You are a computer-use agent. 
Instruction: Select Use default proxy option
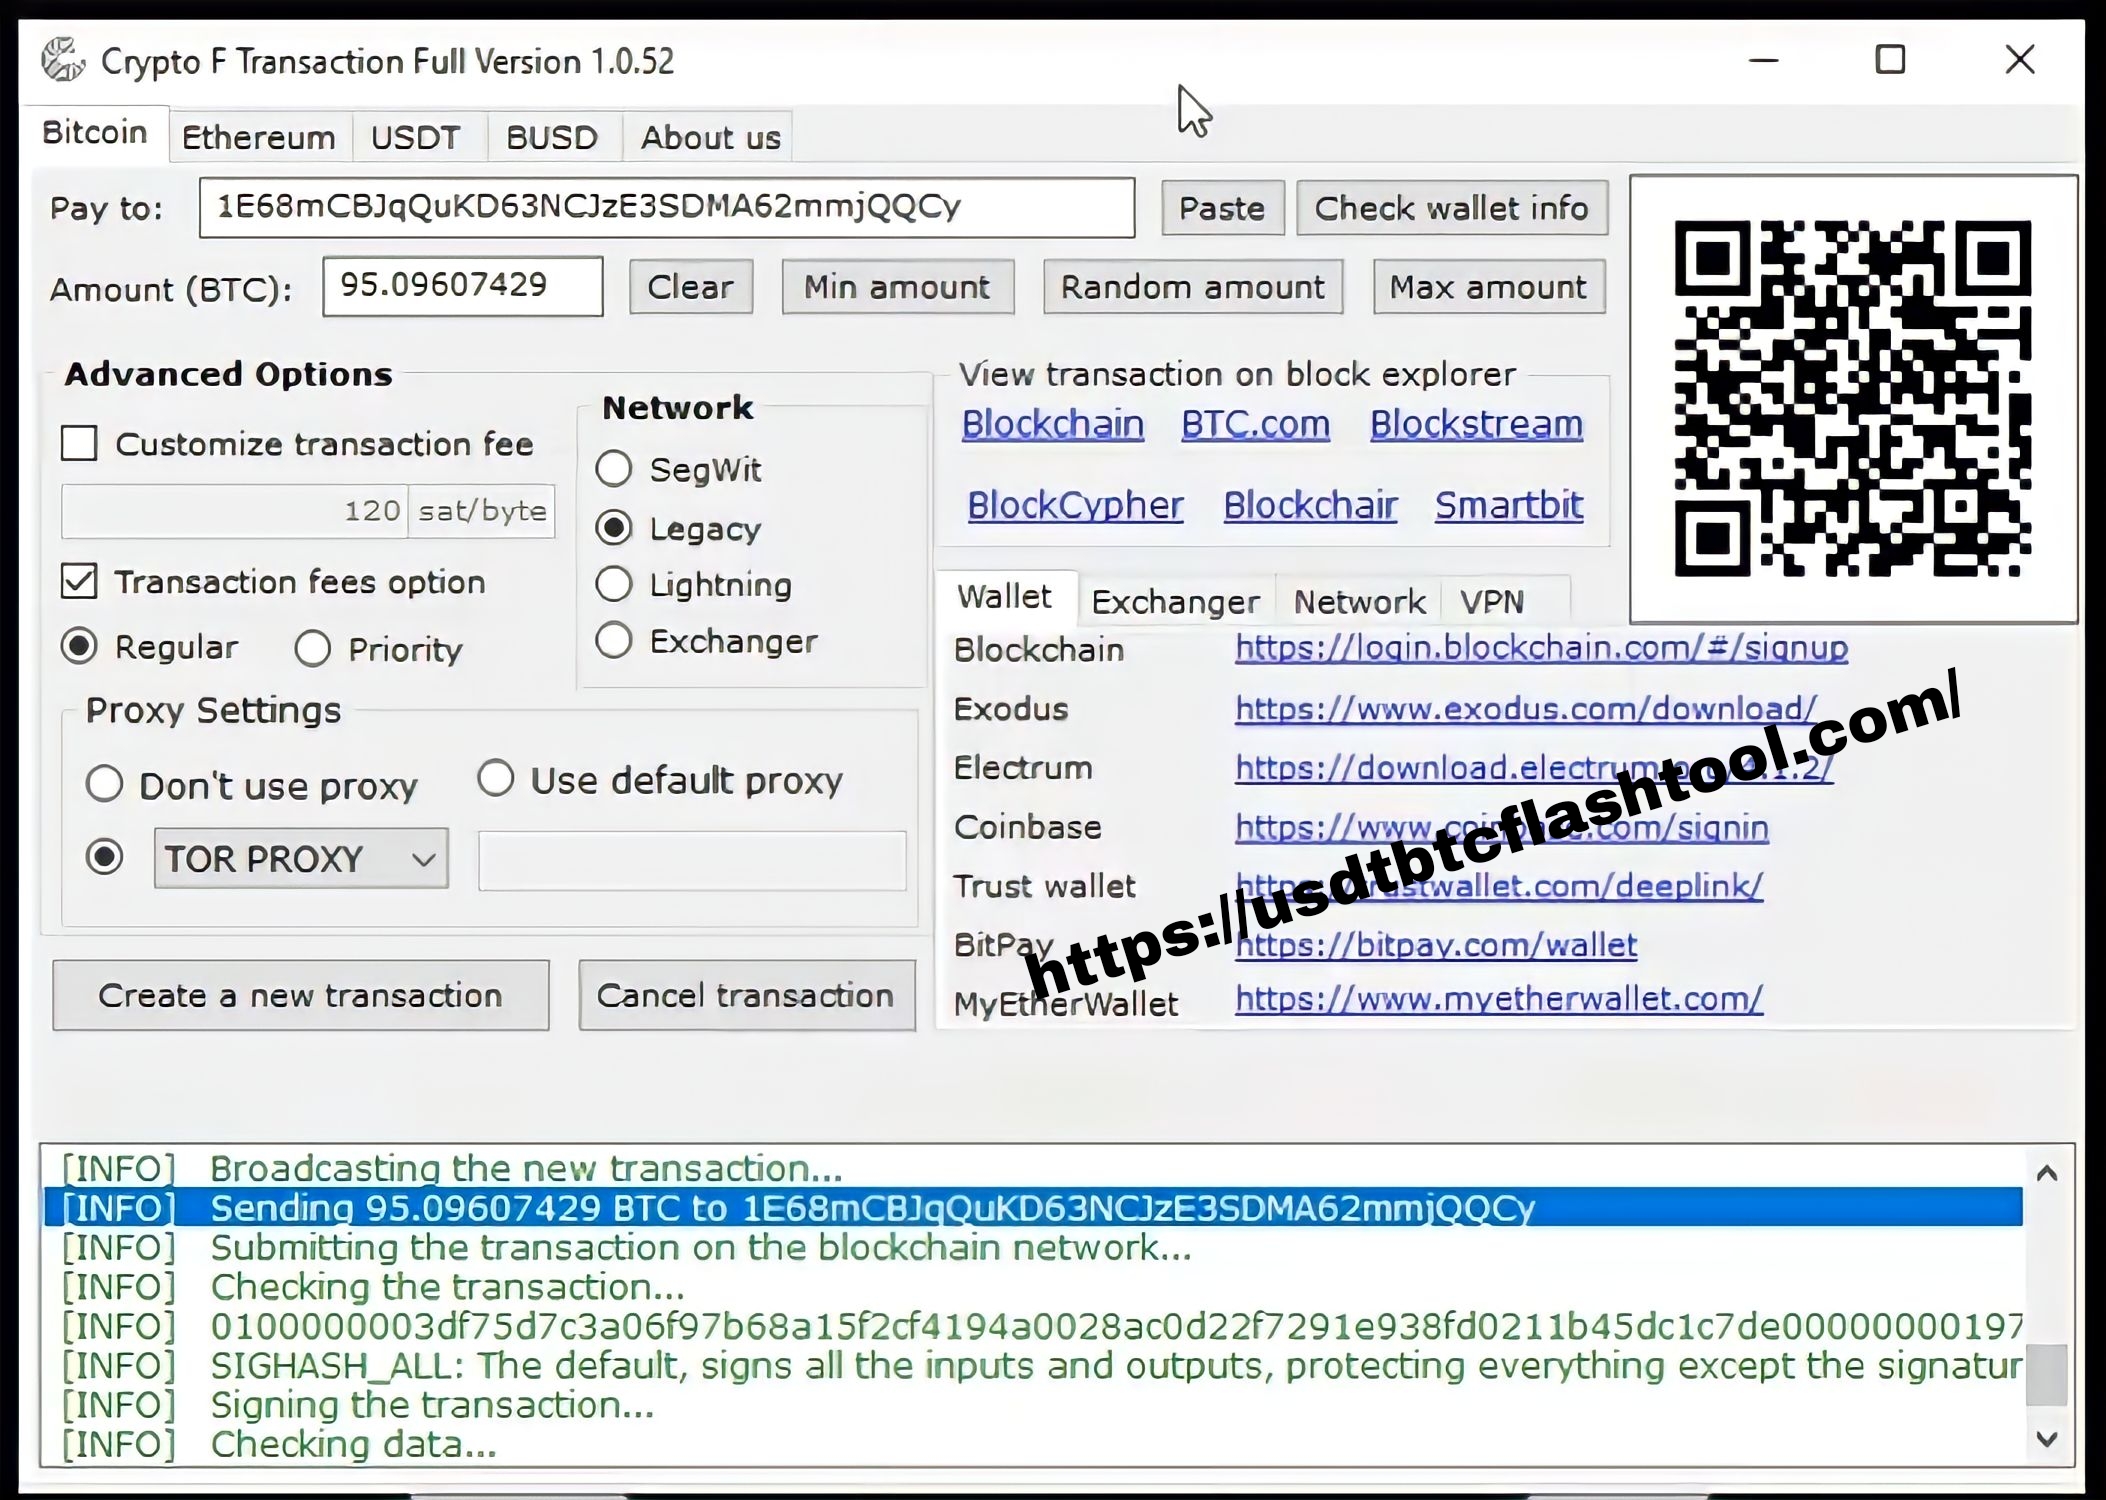pos(496,779)
